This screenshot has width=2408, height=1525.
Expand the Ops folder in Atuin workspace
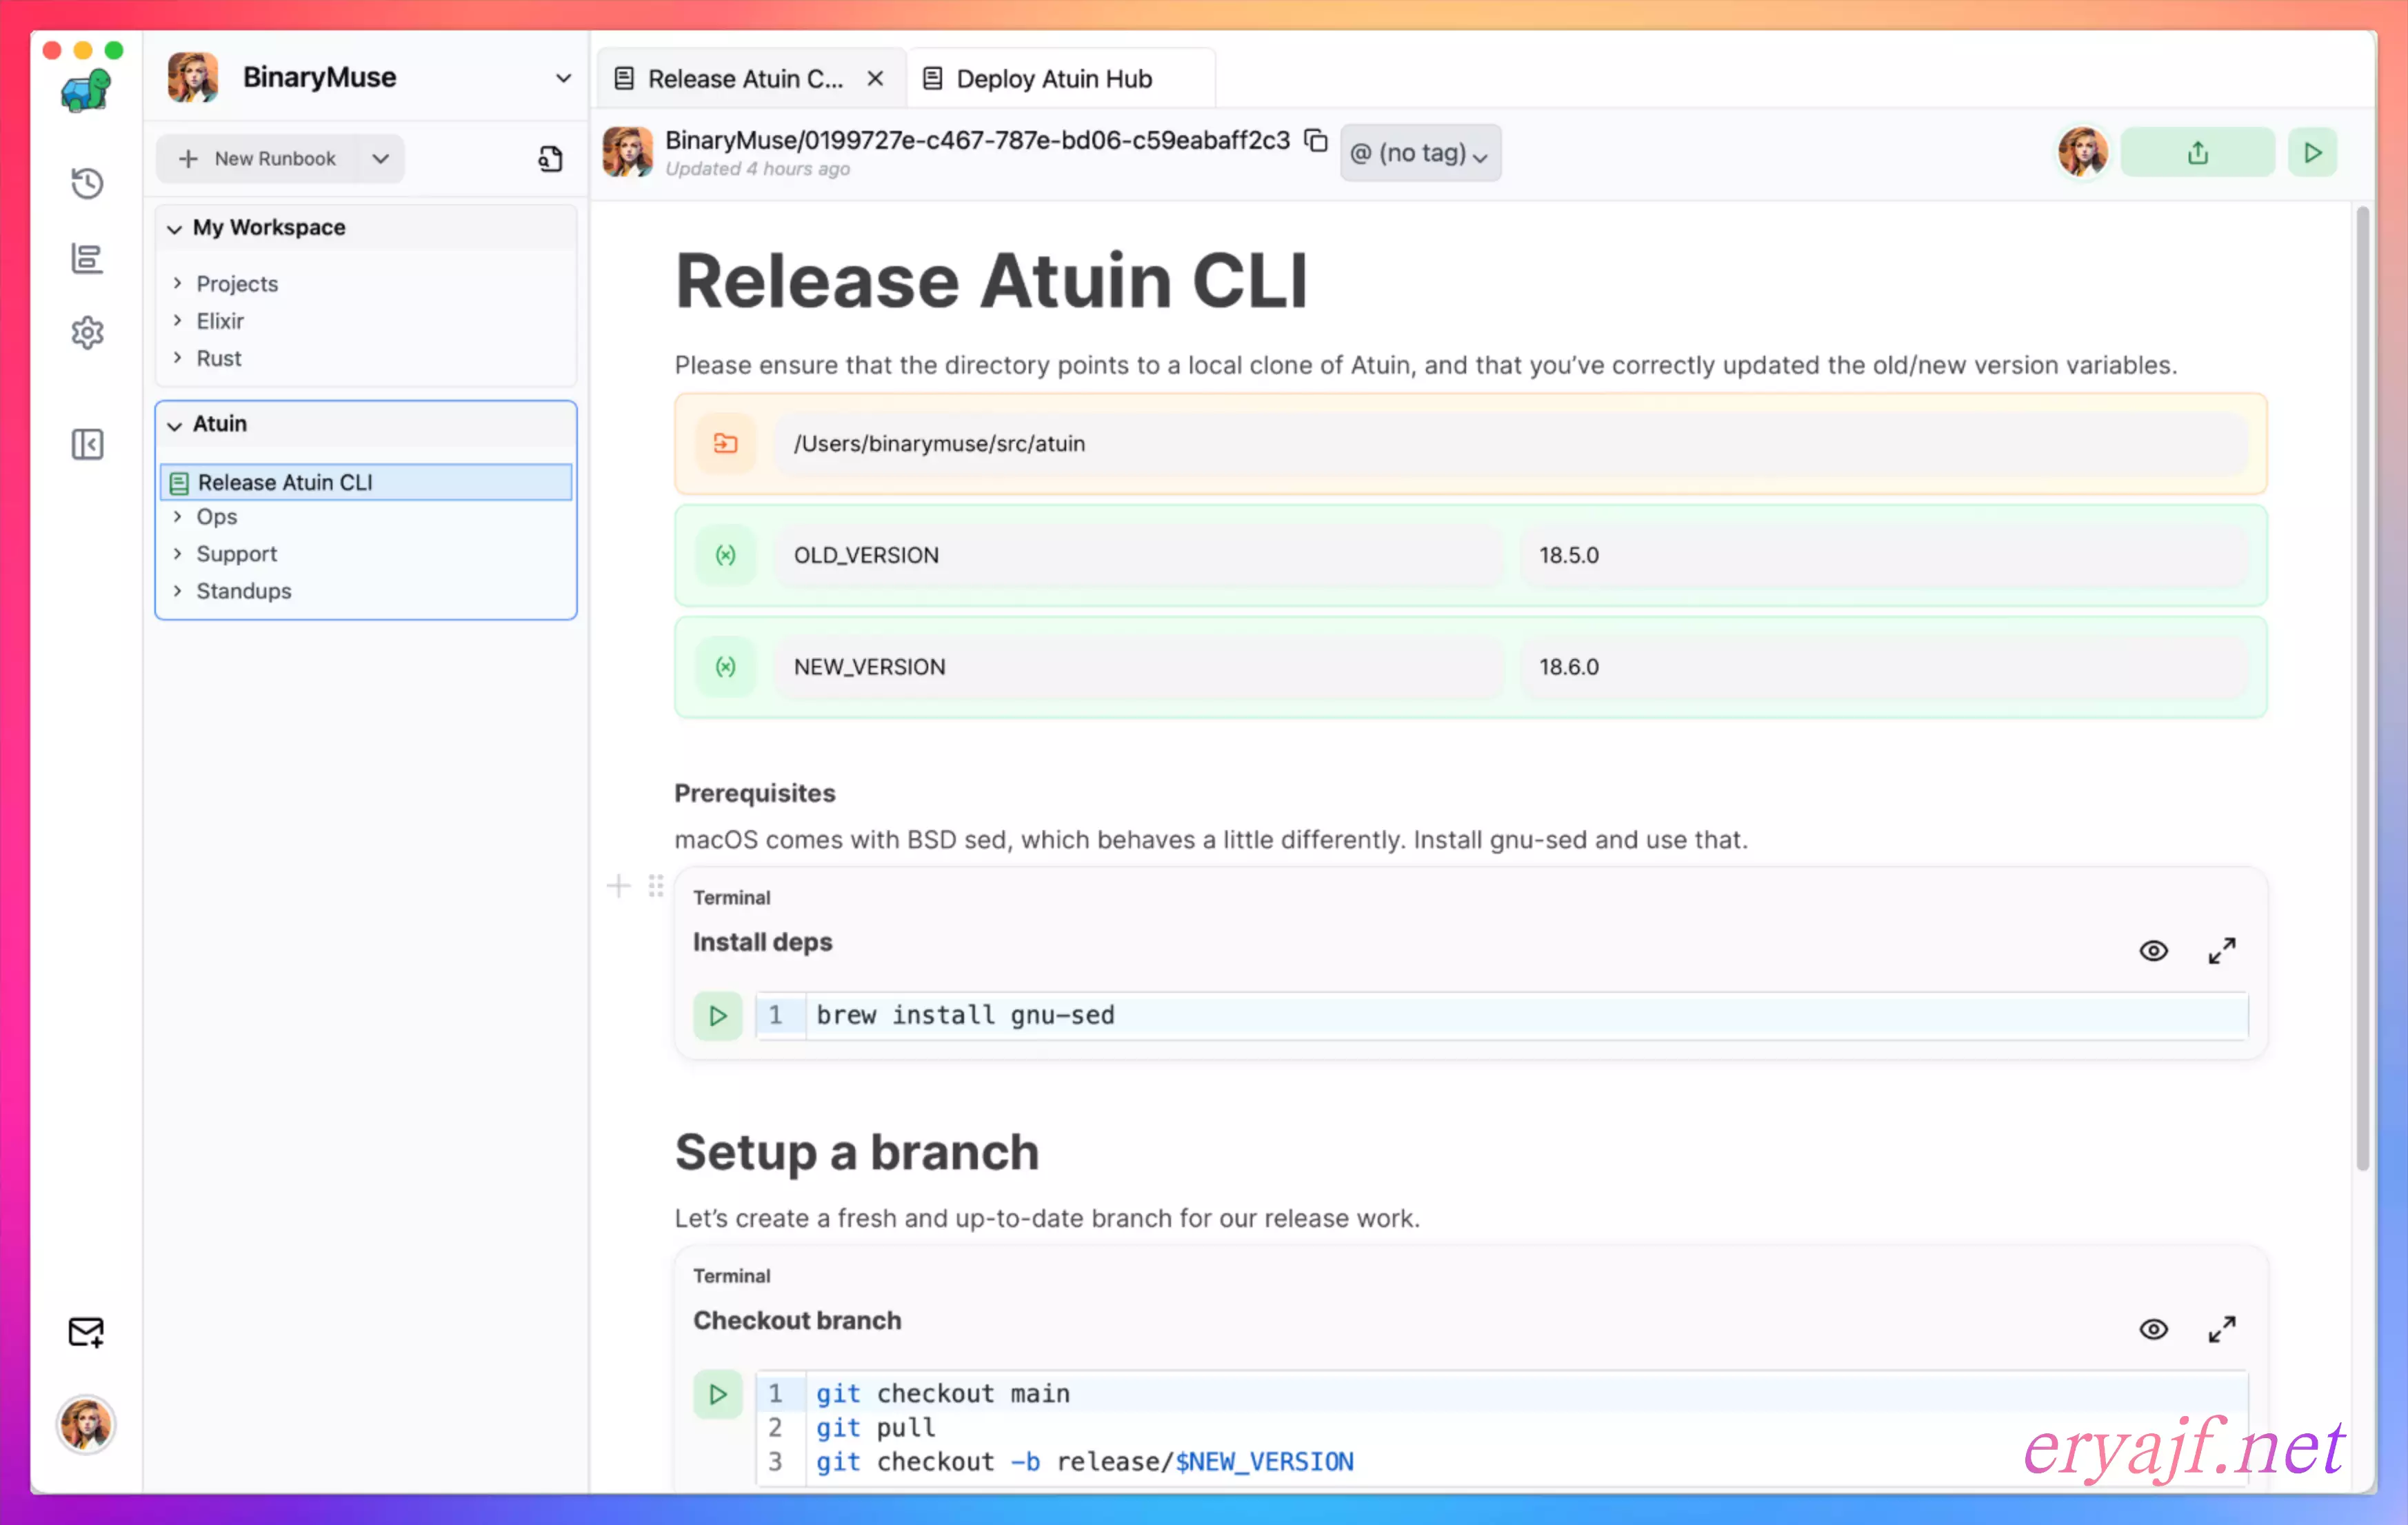point(216,517)
